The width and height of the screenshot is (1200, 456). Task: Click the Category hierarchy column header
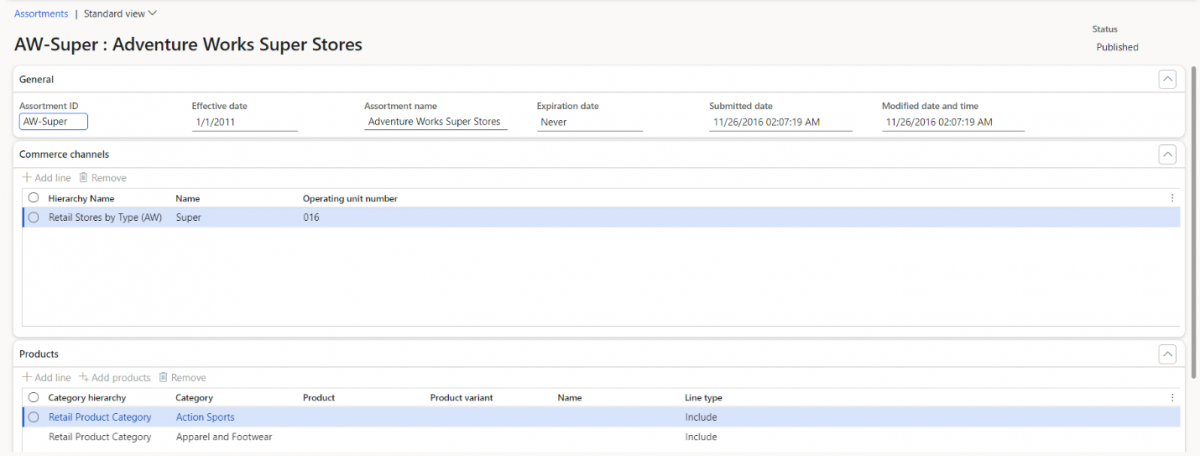tap(87, 397)
